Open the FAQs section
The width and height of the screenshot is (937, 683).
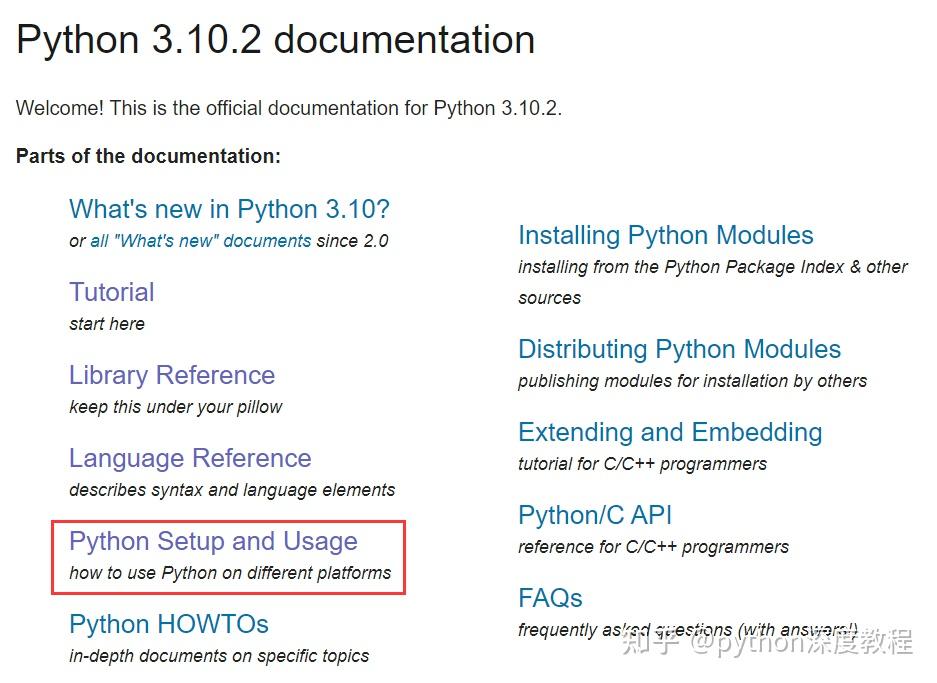[549, 597]
